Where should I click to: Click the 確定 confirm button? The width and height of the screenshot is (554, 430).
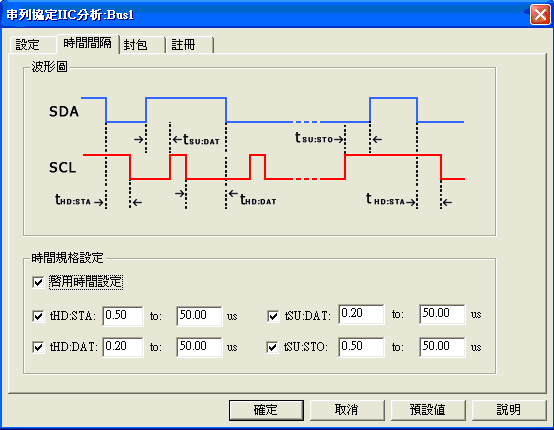[x=266, y=410]
